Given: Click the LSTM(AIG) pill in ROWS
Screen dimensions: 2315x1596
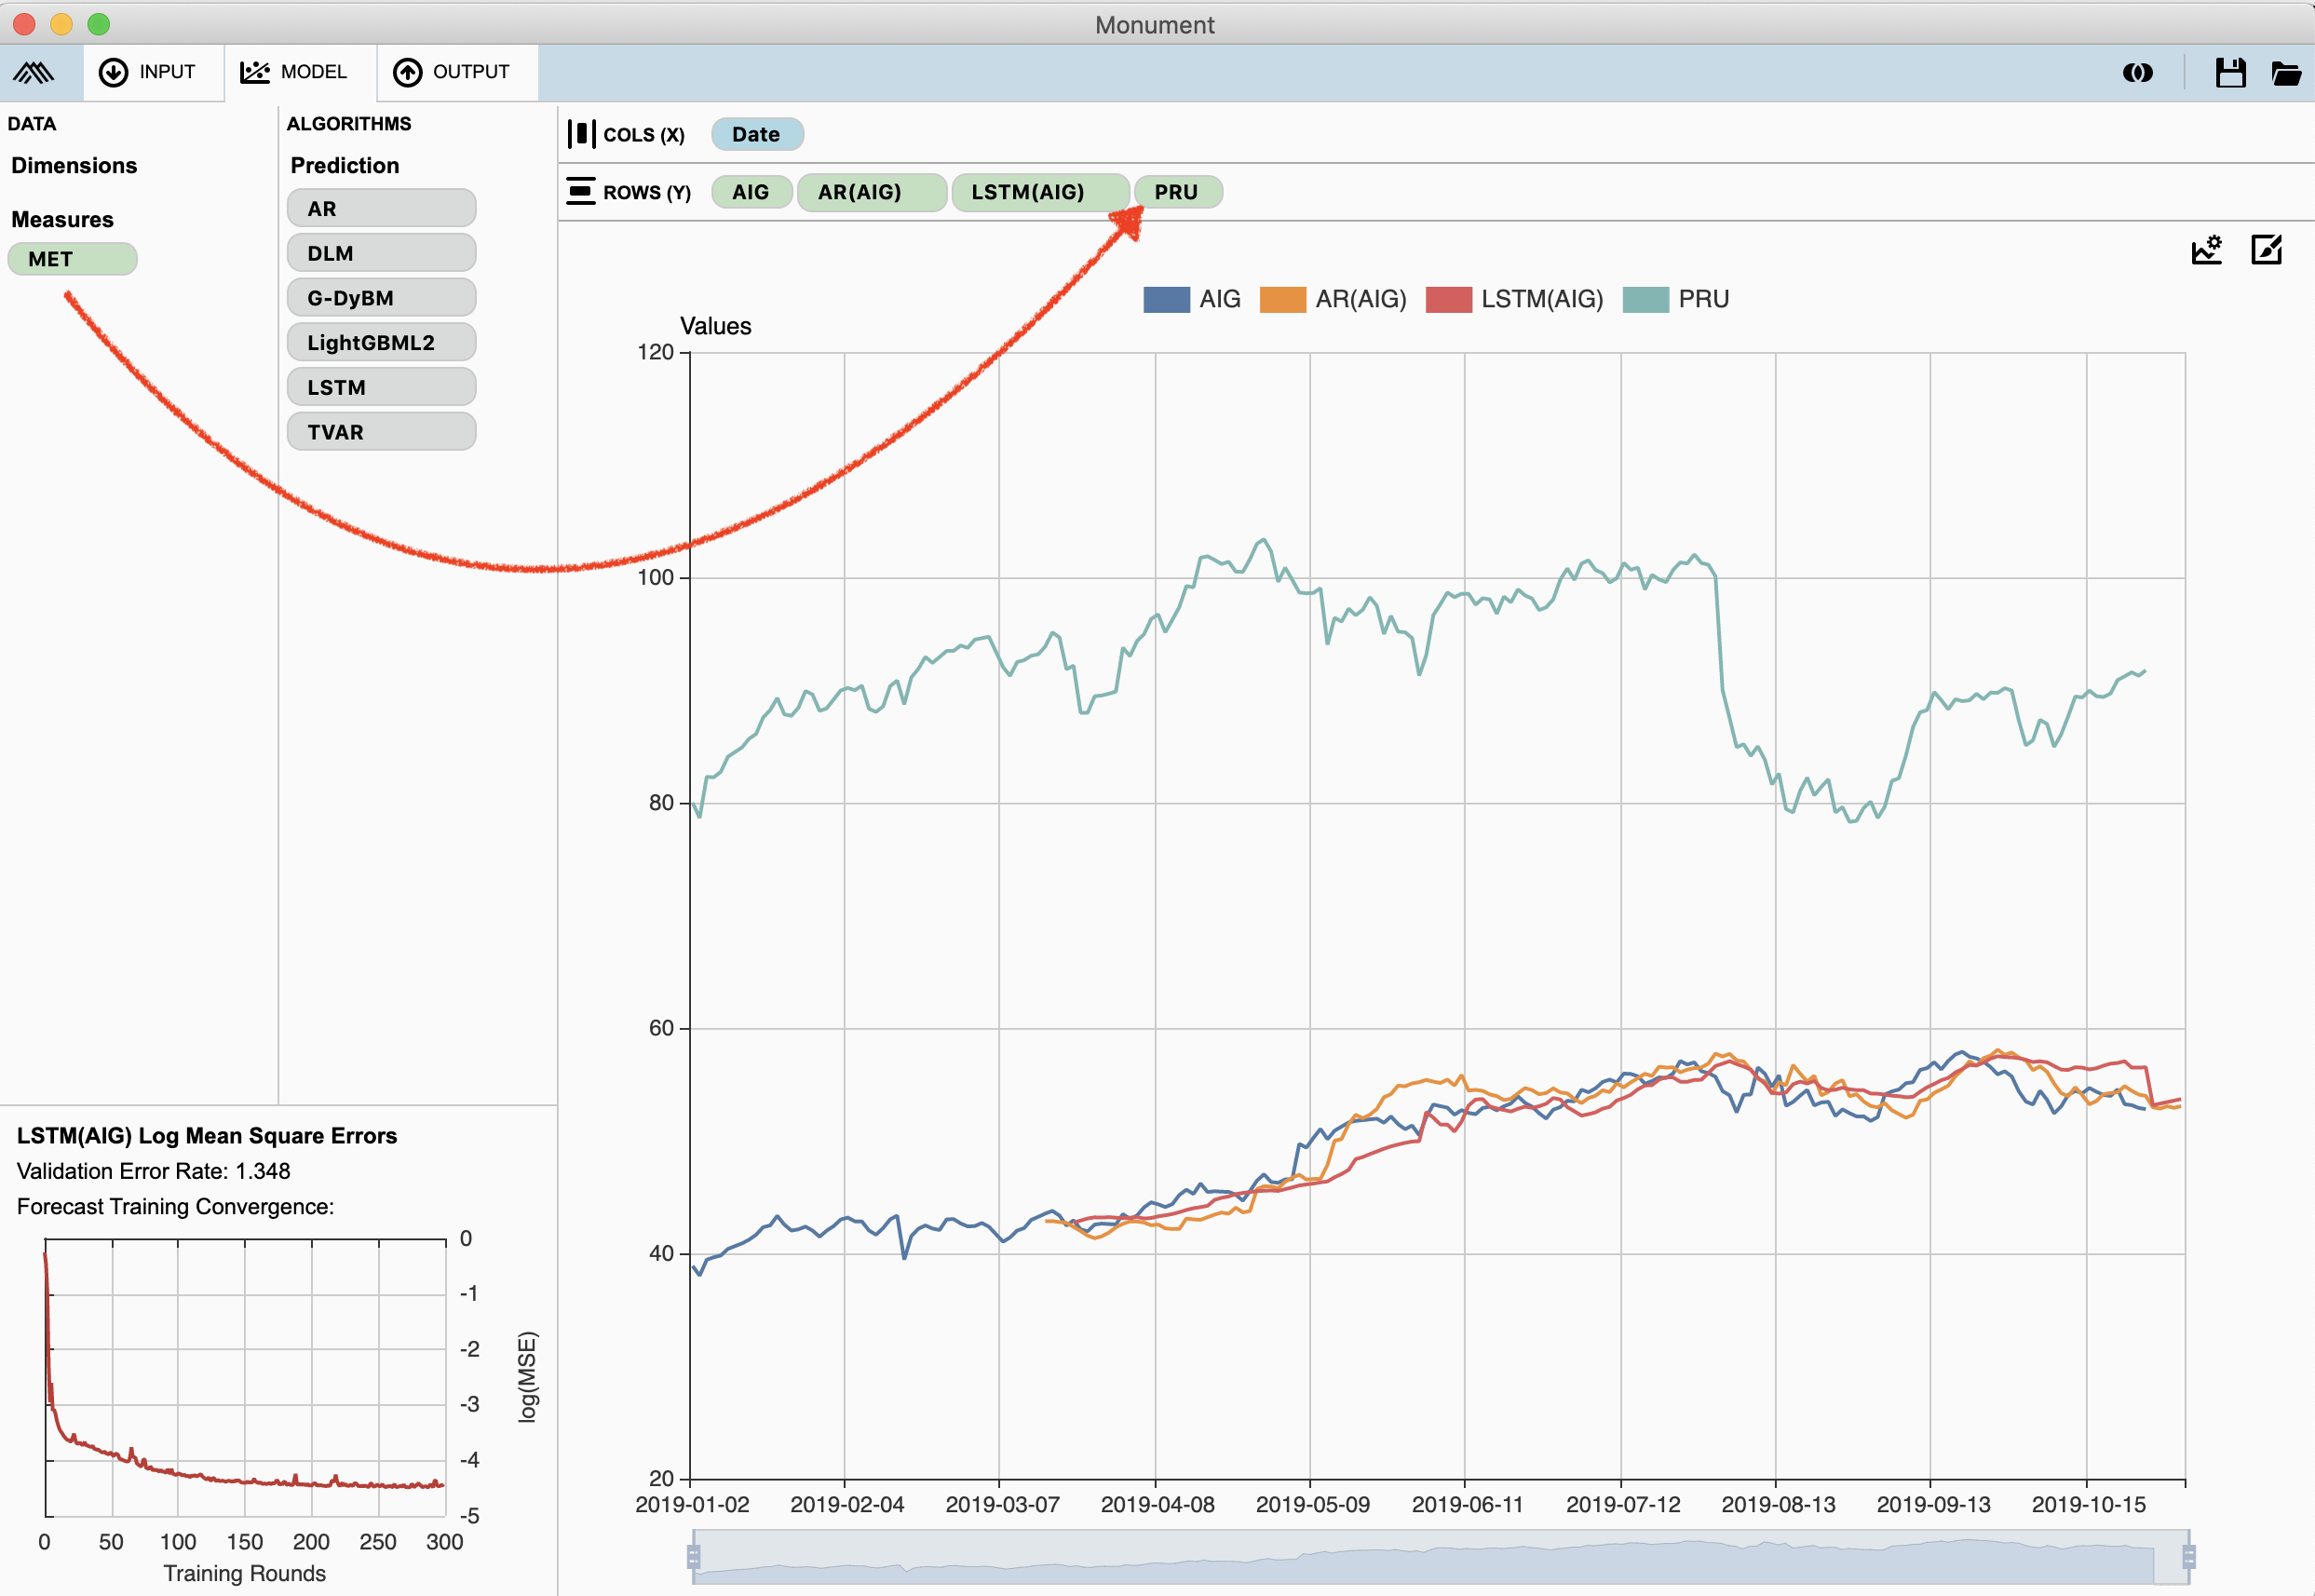Looking at the screenshot, I should click(1040, 192).
